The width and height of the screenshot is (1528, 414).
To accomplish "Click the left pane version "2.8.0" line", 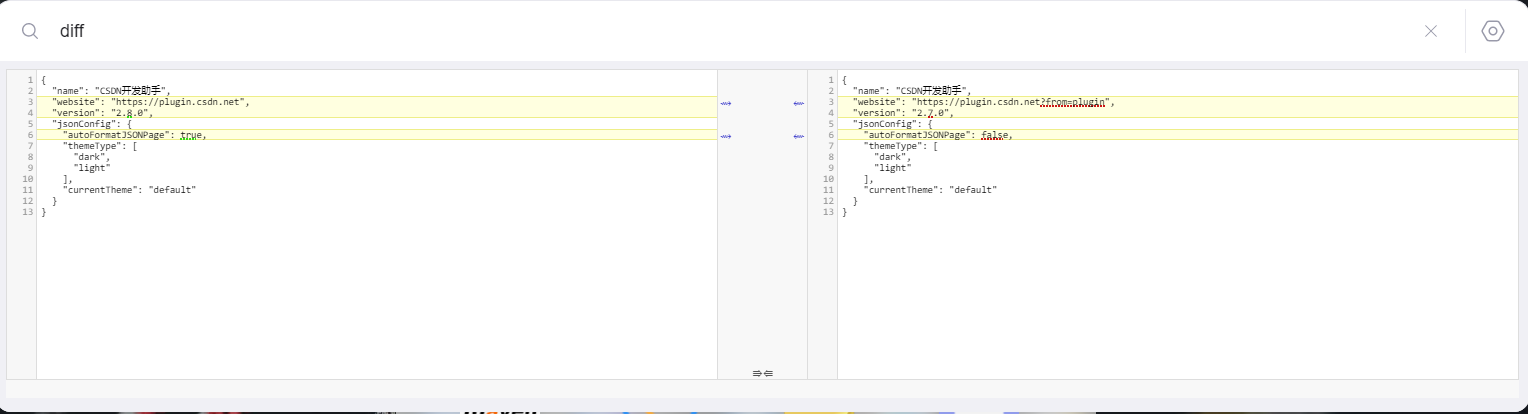I will tap(102, 113).
